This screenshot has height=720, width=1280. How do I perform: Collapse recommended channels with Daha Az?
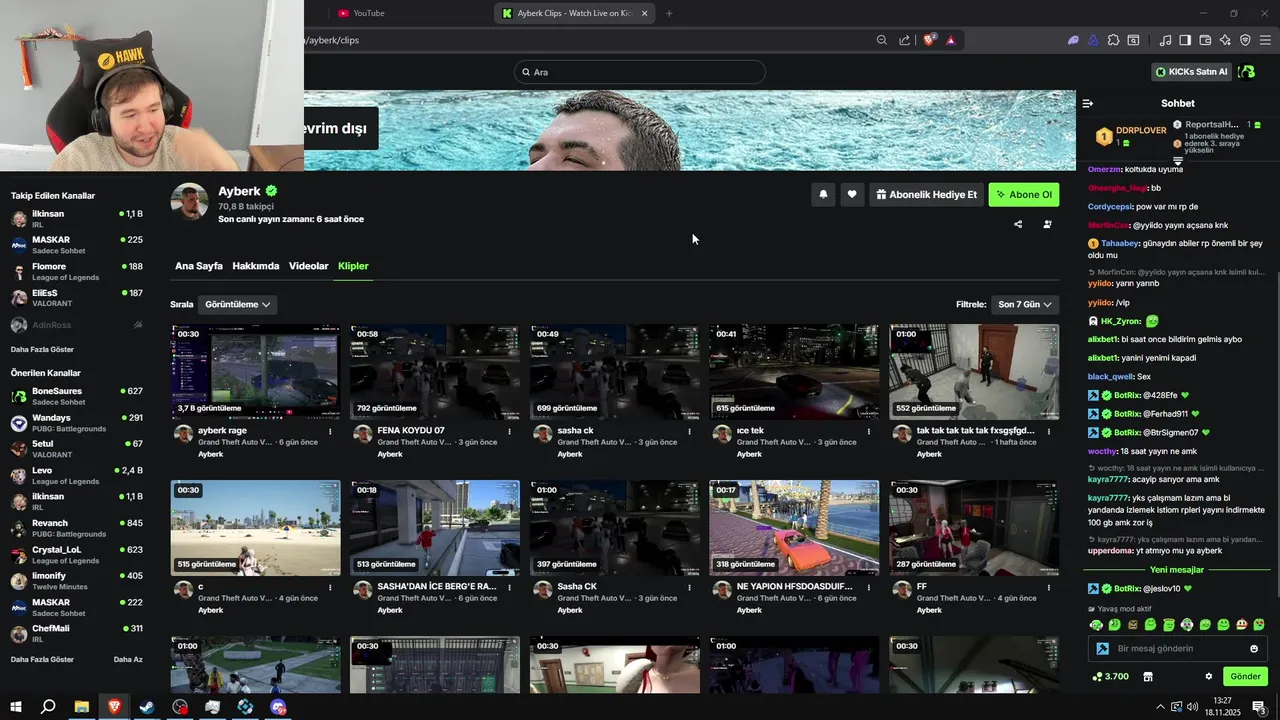click(x=128, y=660)
